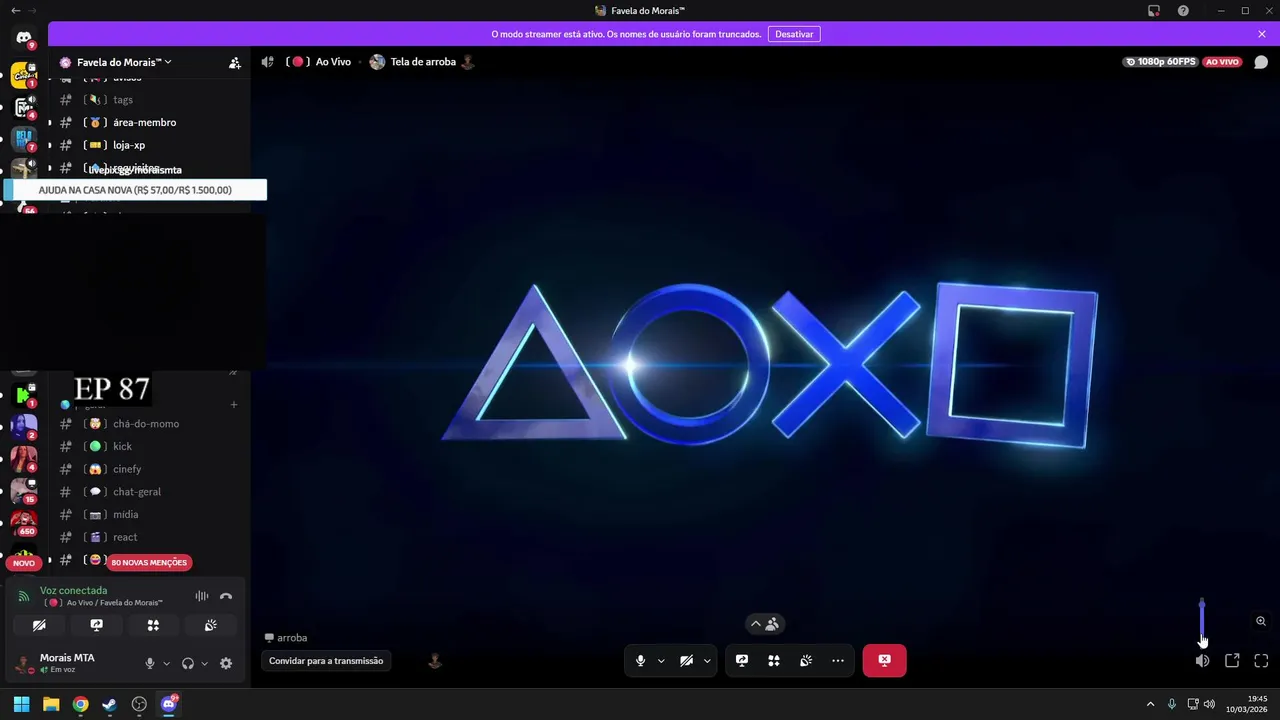Open Google Chrome from the taskbar
Screen dimensions: 1280x720
80,704
